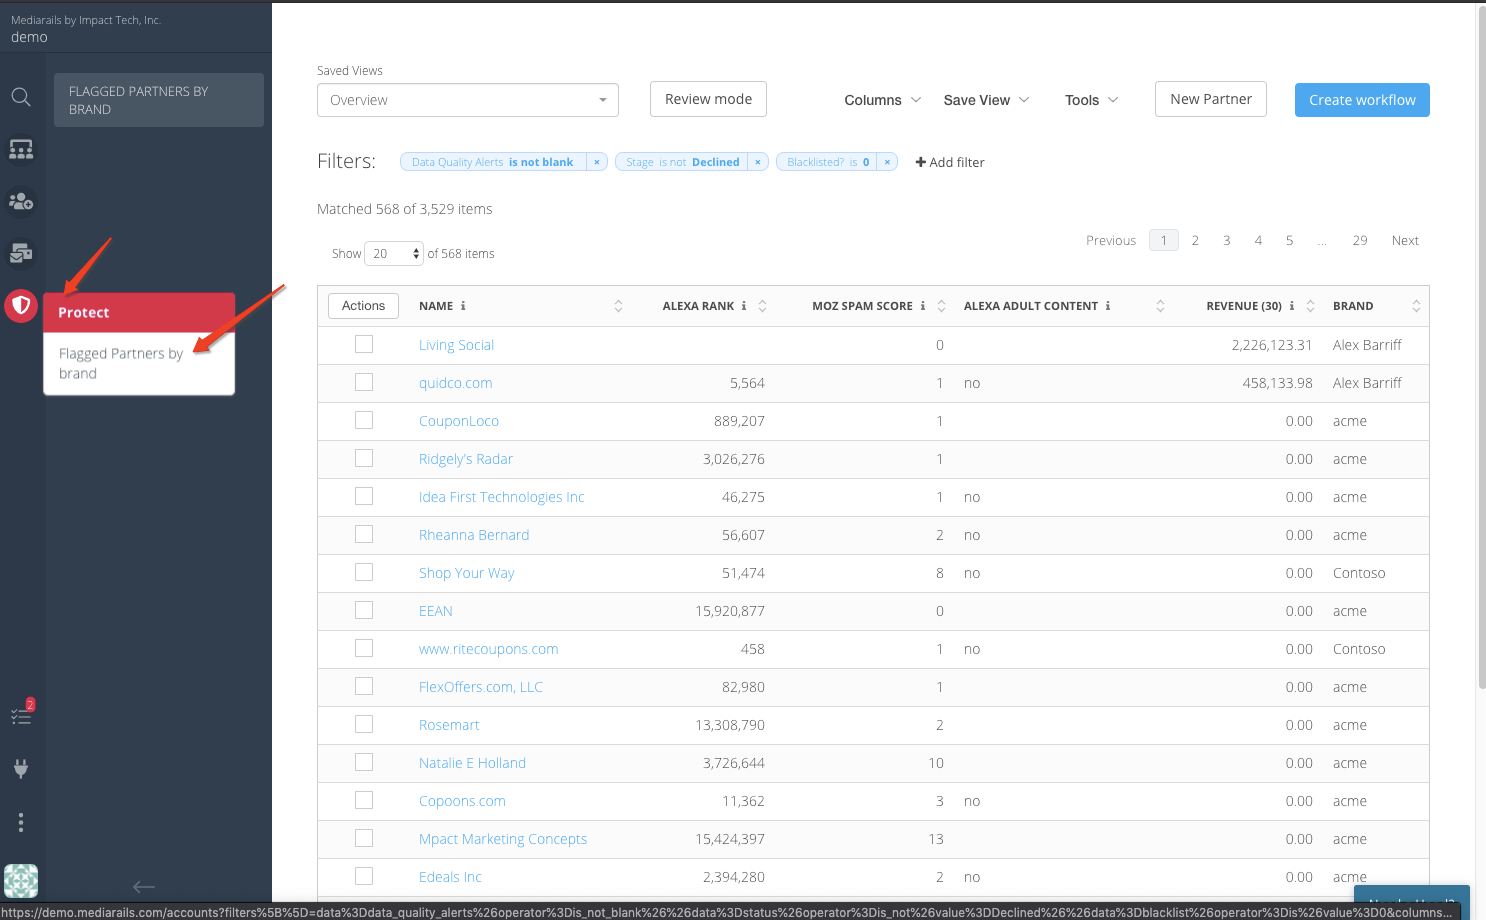Image resolution: width=1486 pixels, height=920 pixels.
Task: Expand the Saved Views Overview dropdown
Action: pos(467,100)
